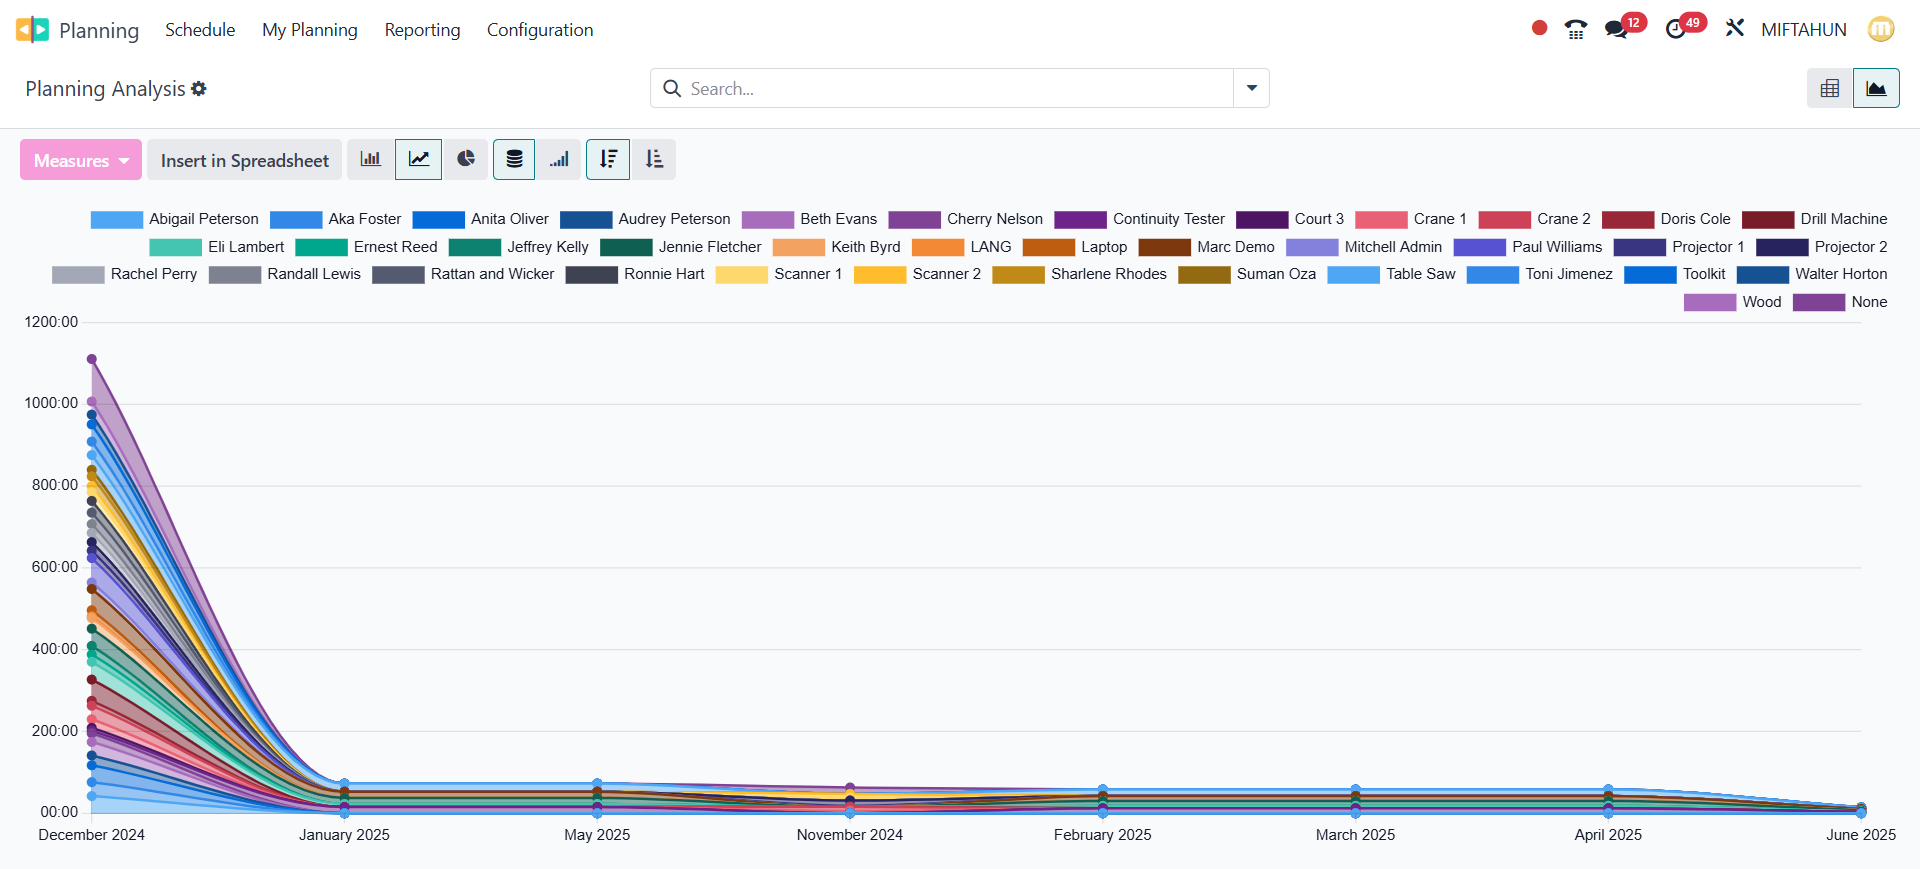
Task: Toggle Court 3 legend entry
Action: tap(1290, 219)
